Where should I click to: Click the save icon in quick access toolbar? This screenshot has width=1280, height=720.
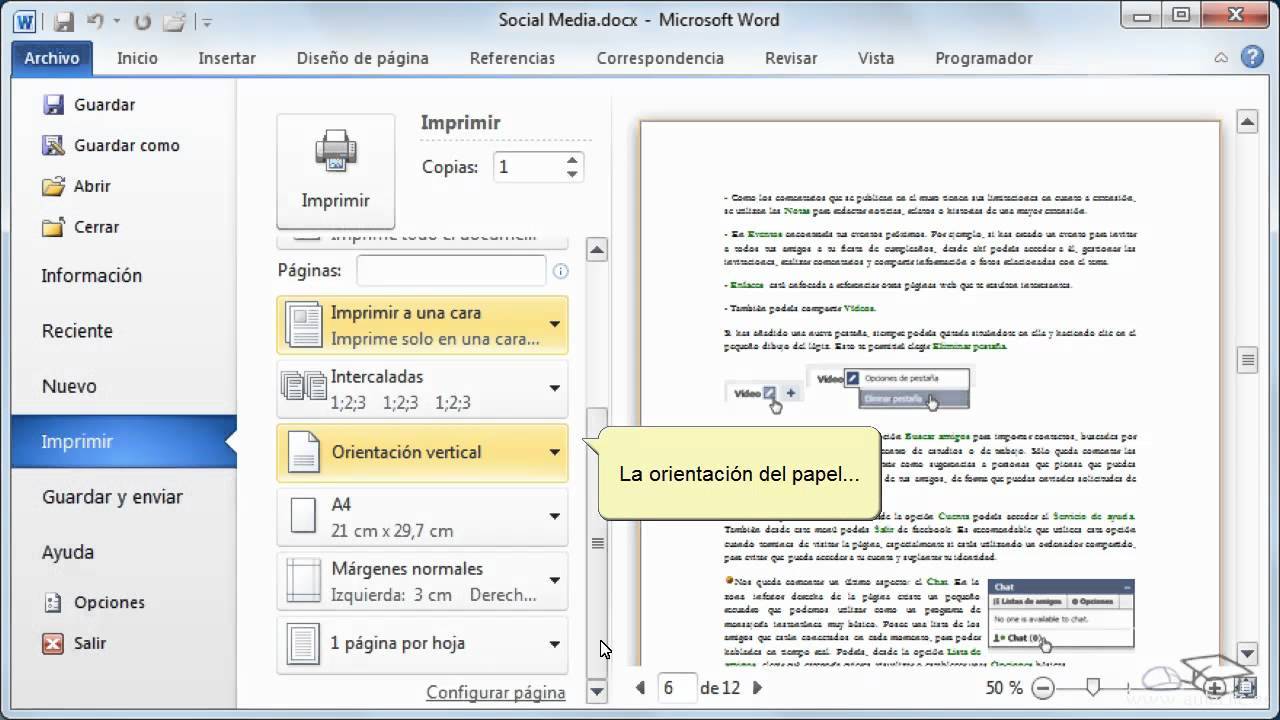63,20
